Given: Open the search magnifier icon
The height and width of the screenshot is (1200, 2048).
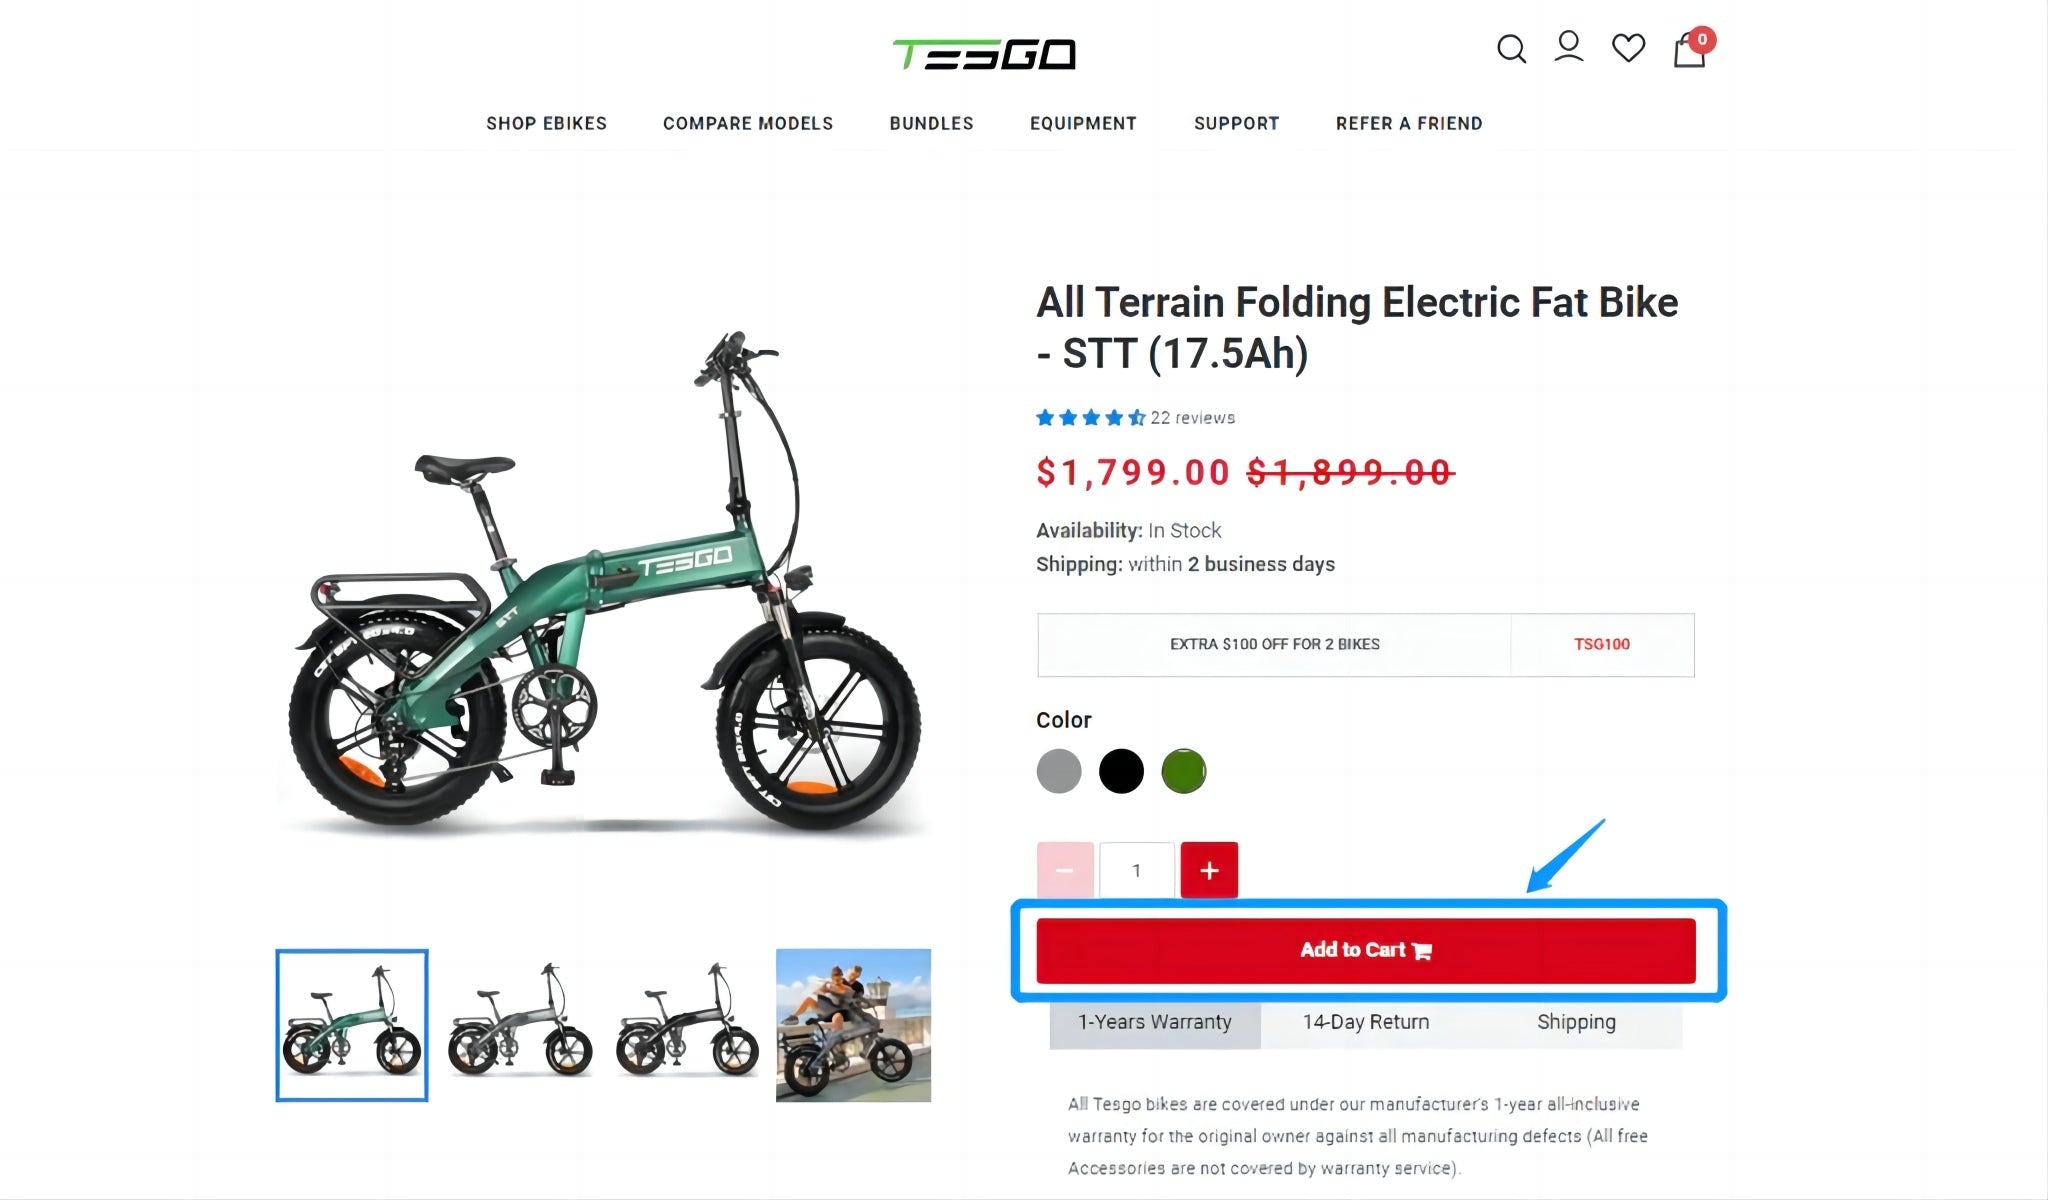Looking at the screenshot, I should click(x=1511, y=49).
